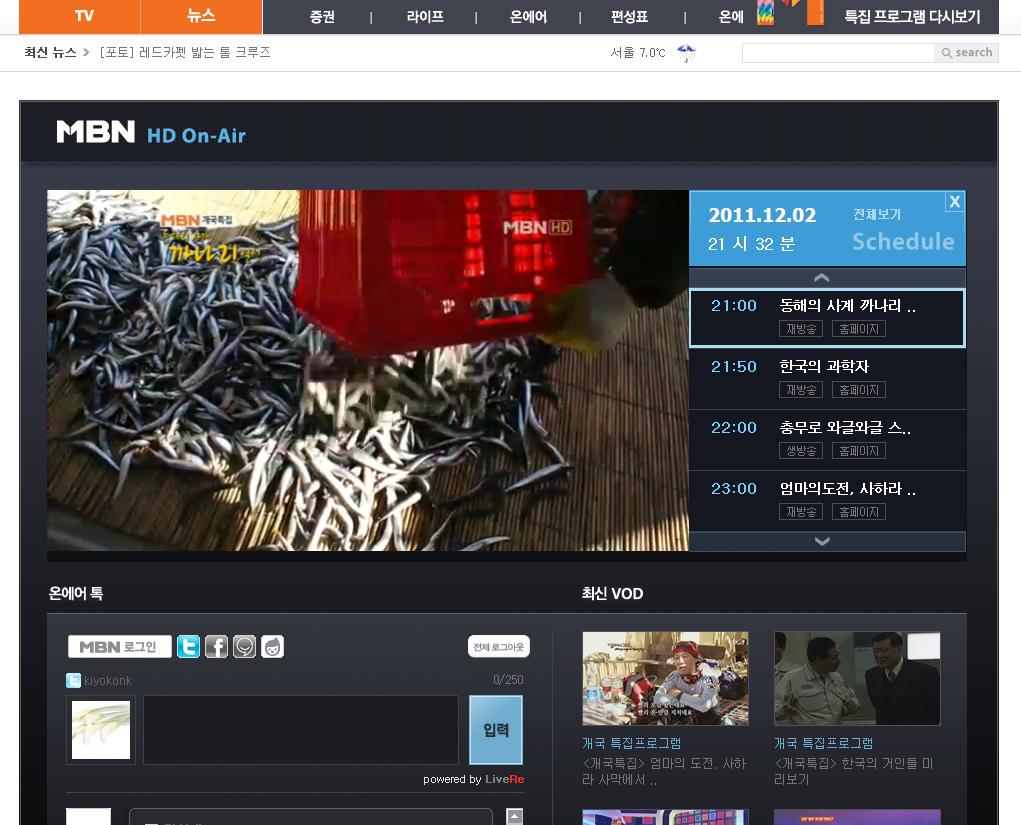Select the 증권 menu item

coord(322,17)
